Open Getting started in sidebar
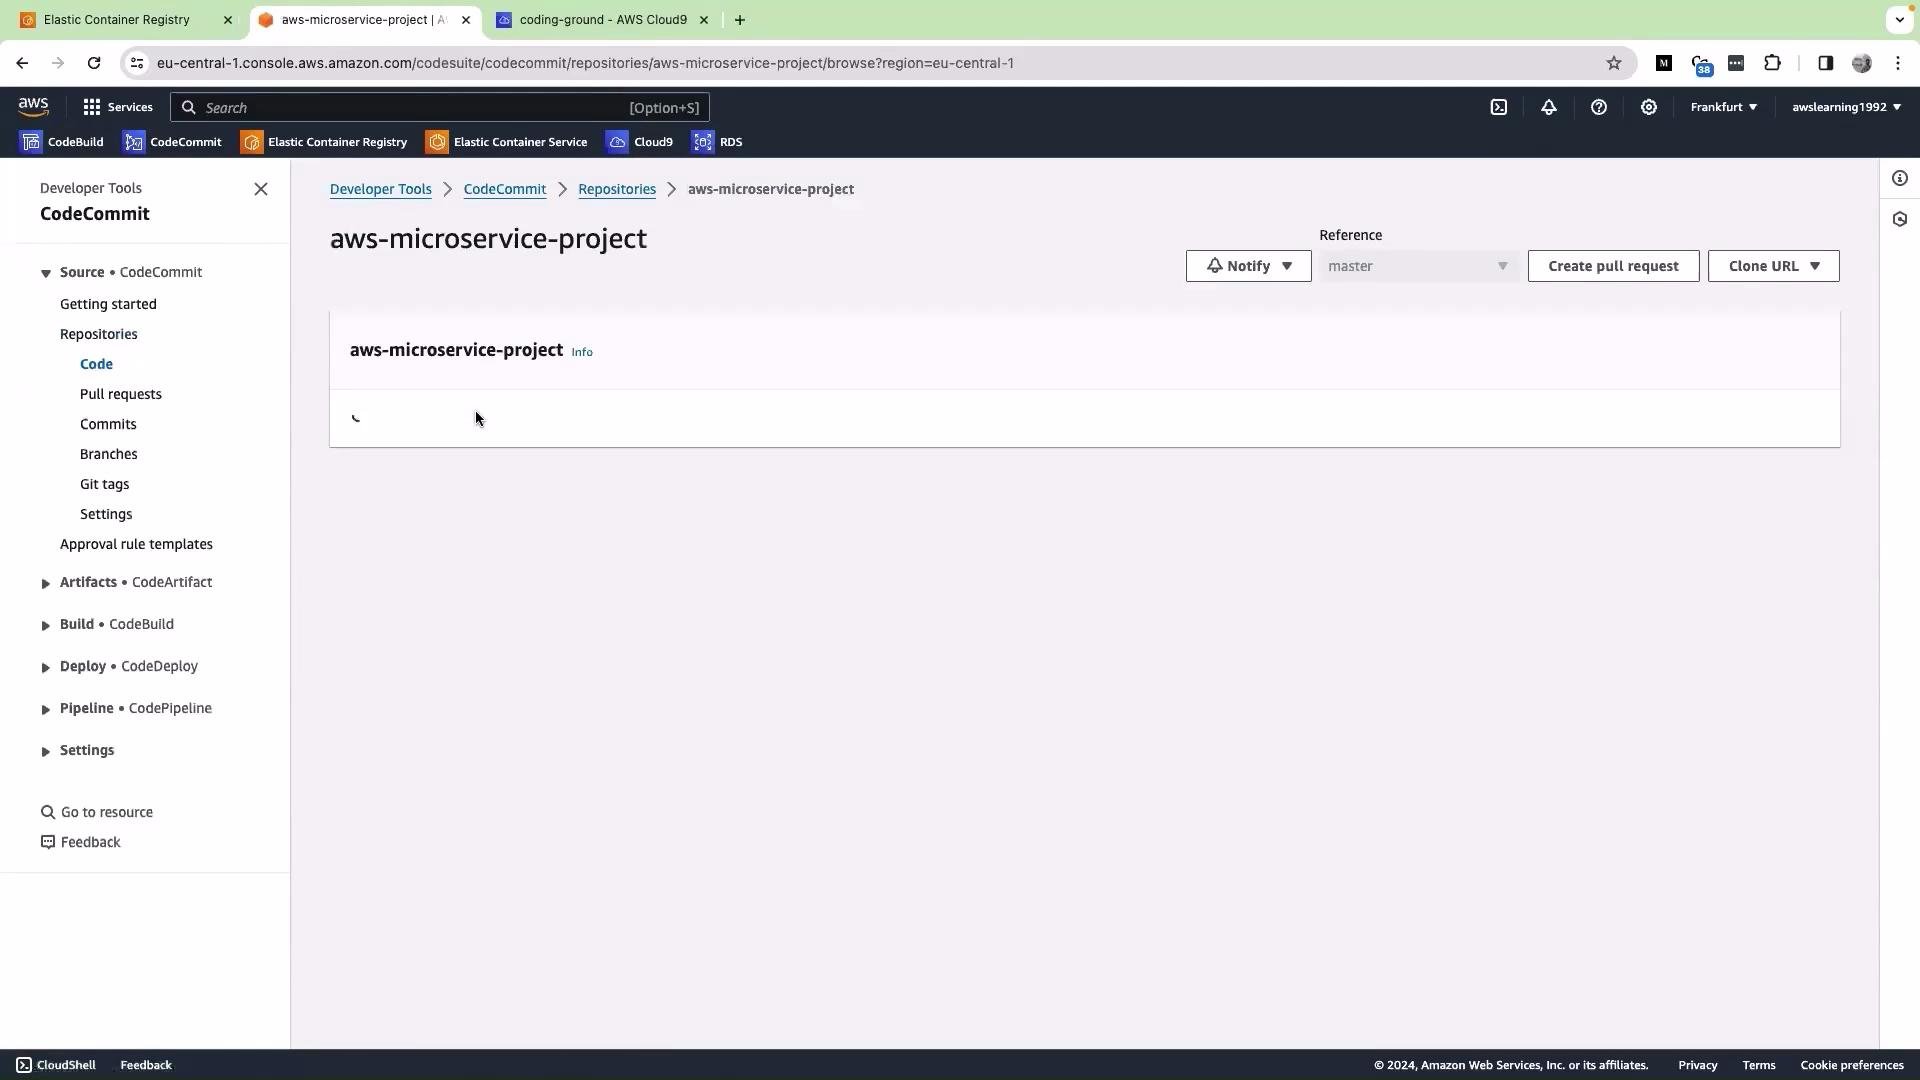The image size is (1920, 1080). click(108, 304)
